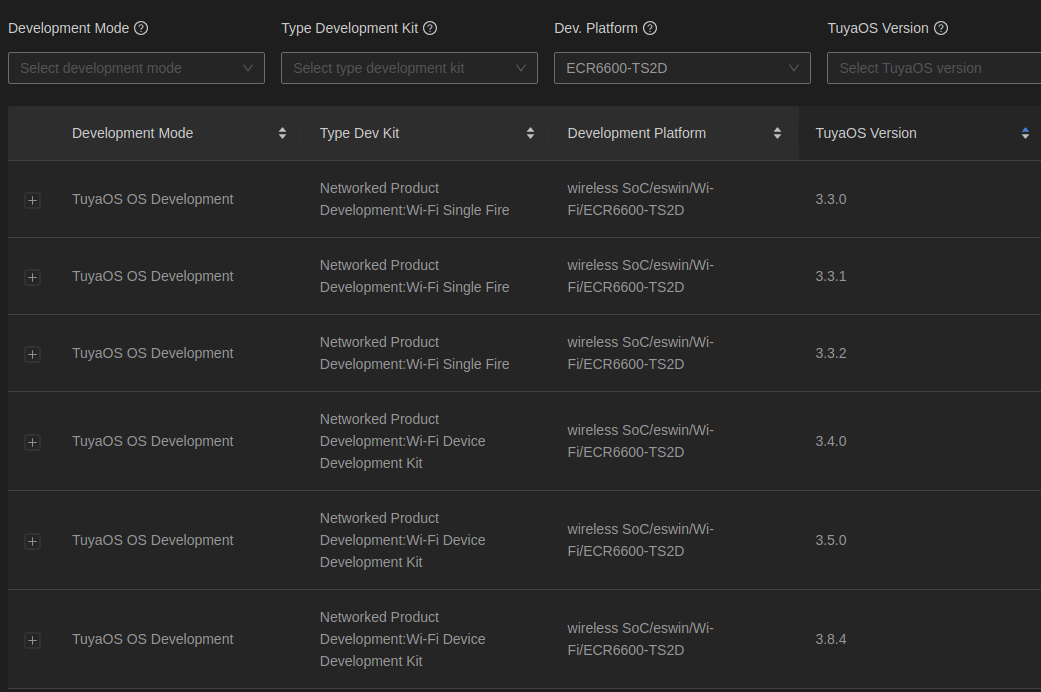Click the TuyaOS Version filter label

pos(878,28)
